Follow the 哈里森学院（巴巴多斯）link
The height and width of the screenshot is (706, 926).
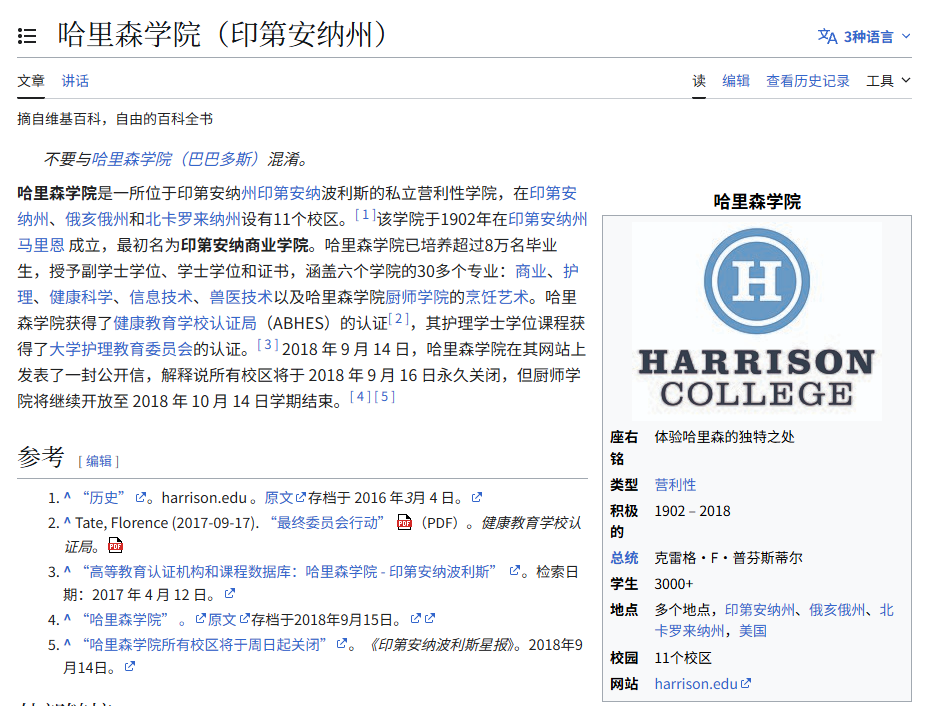[x=175, y=159]
